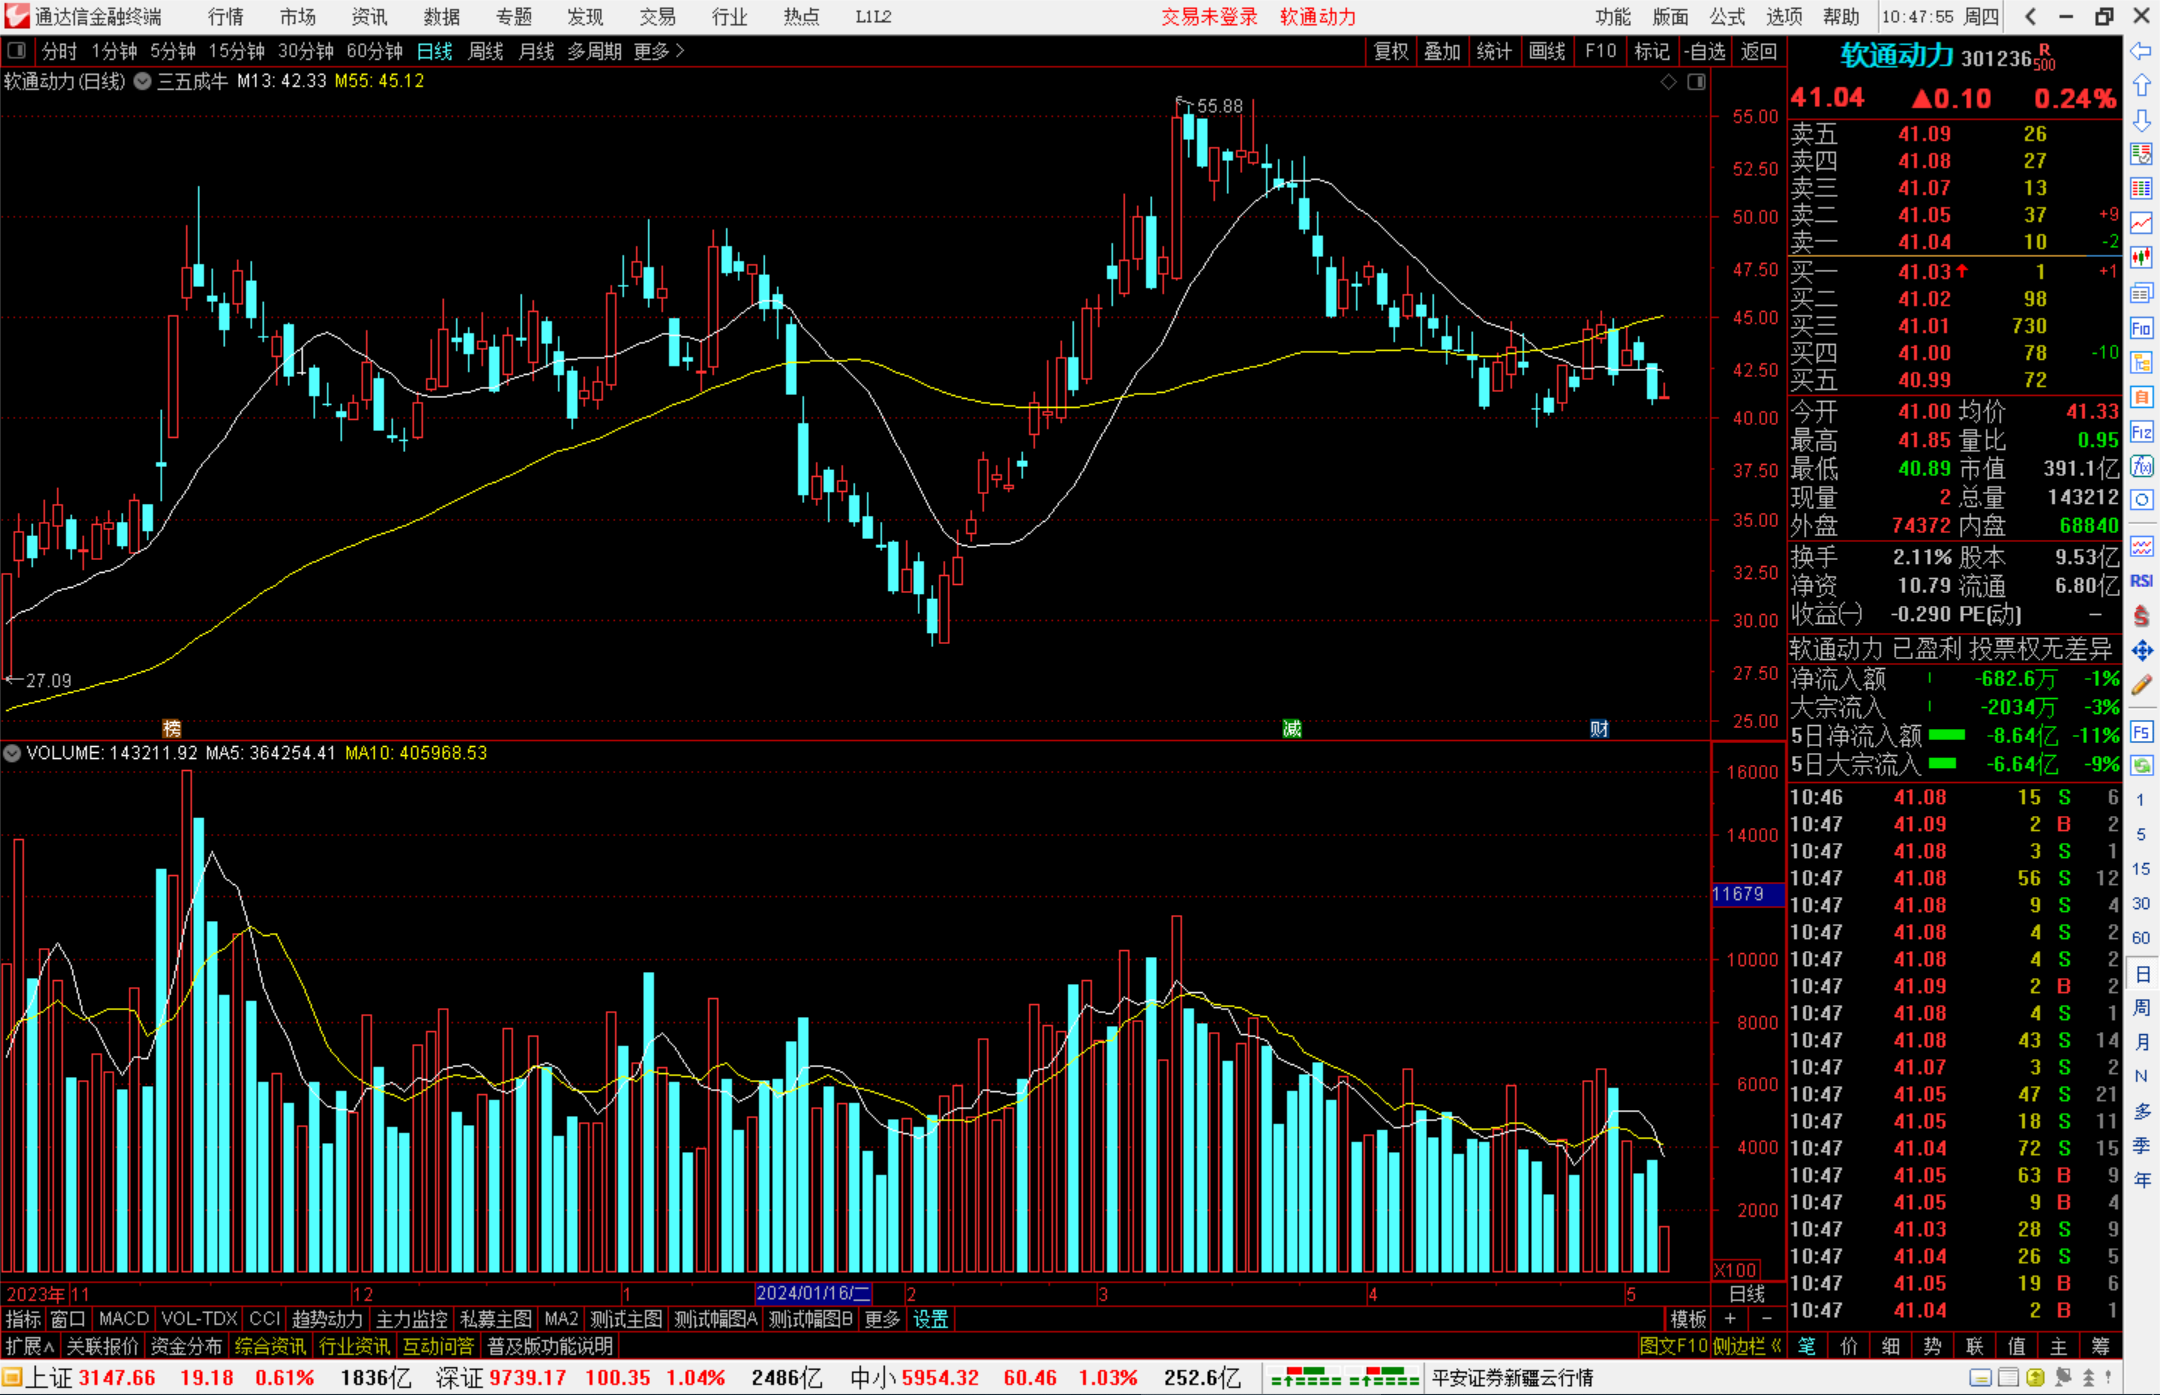Switch to 月 period in right sidebar
The height and width of the screenshot is (1395, 2160).
point(2141,1042)
